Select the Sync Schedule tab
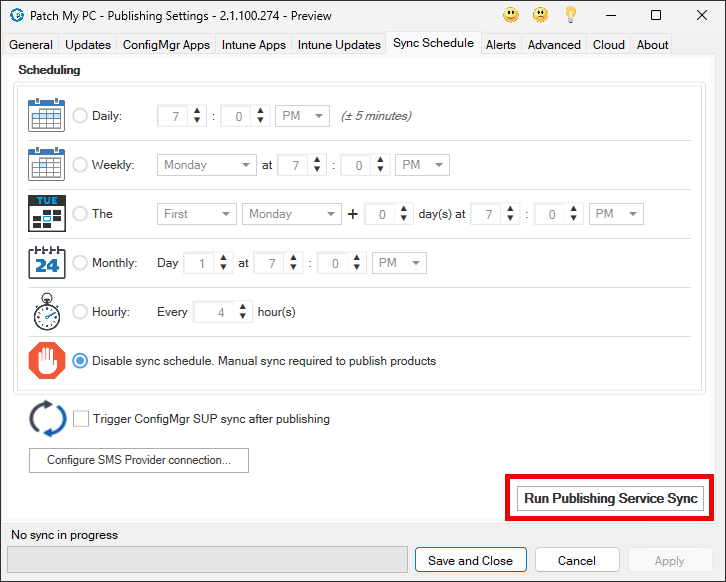 (x=433, y=43)
